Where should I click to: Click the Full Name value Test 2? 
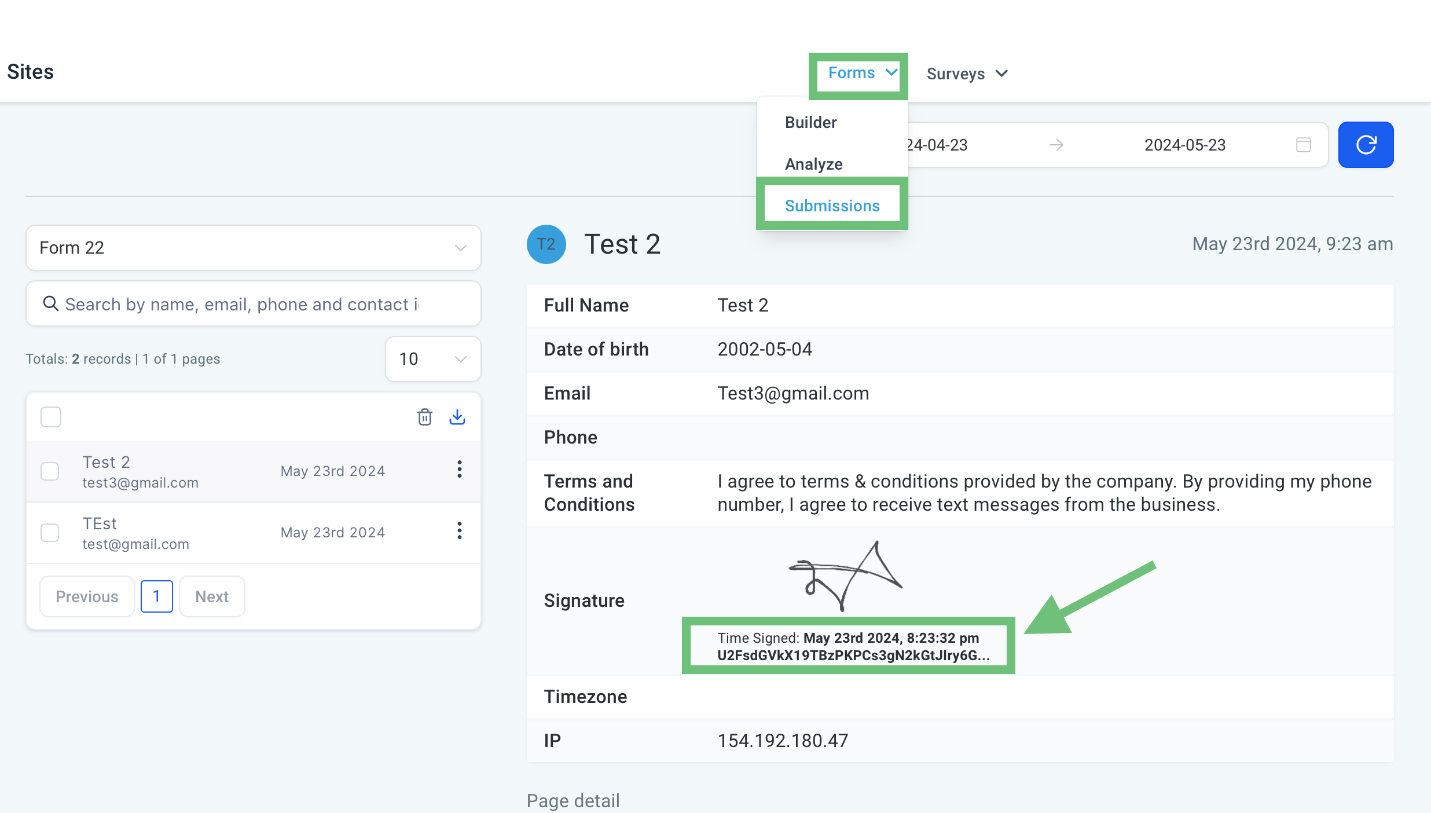tap(743, 305)
